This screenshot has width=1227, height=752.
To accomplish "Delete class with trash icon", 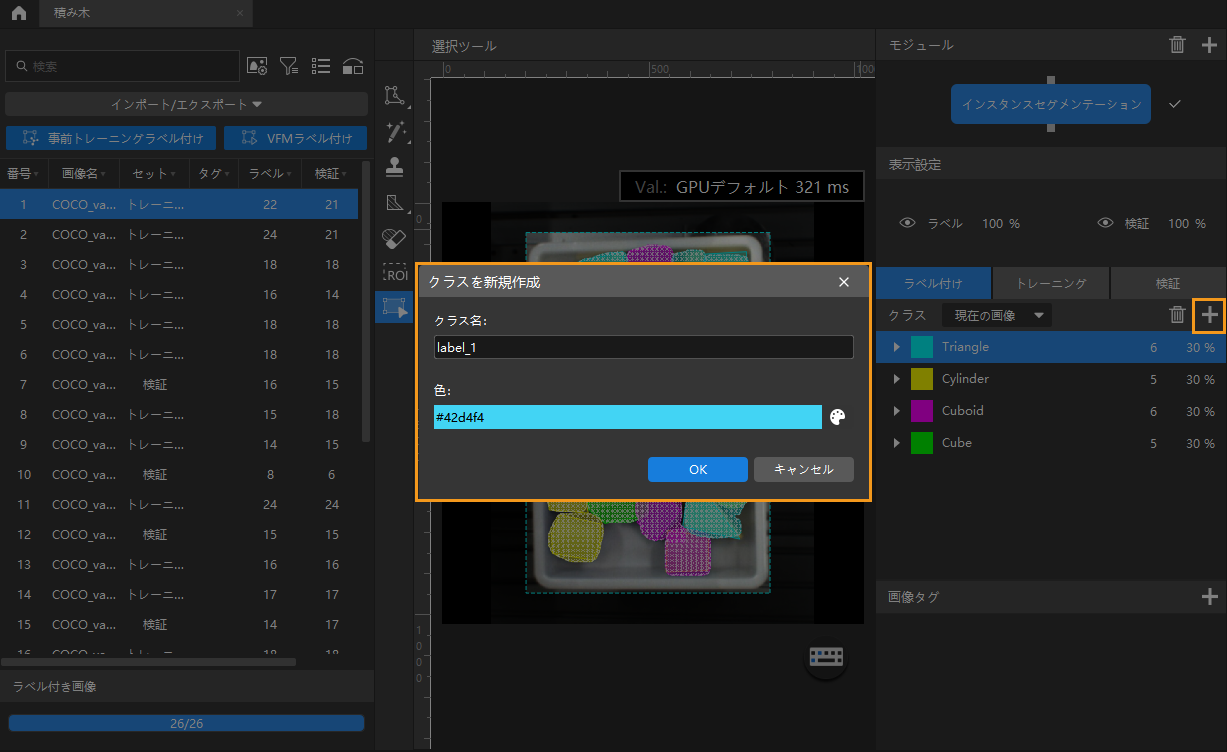I will (1177, 315).
